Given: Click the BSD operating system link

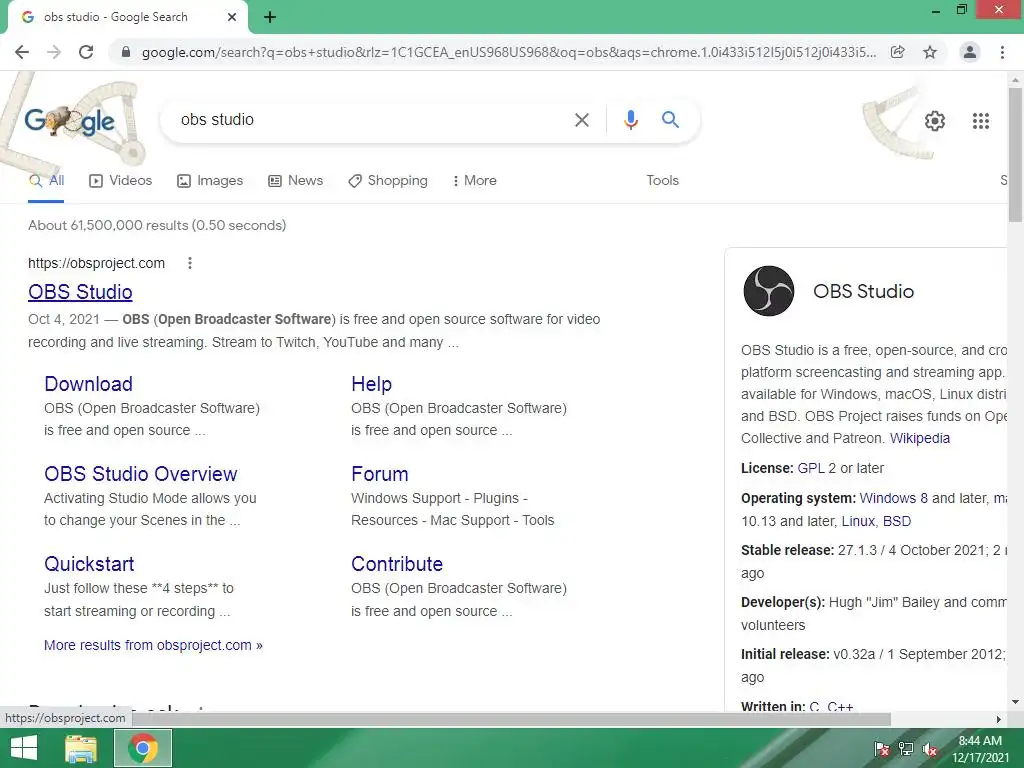Looking at the screenshot, I should pyautogui.click(x=897, y=521).
